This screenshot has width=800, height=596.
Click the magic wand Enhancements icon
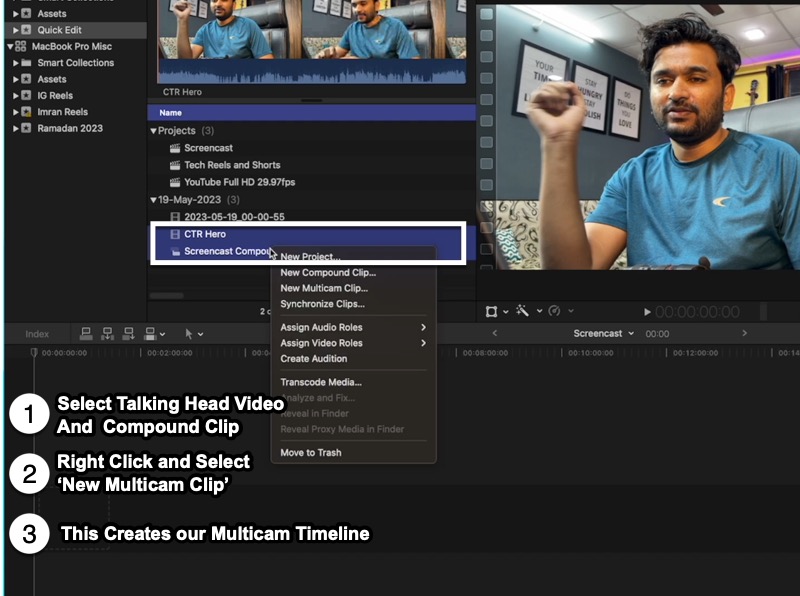point(522,311)
